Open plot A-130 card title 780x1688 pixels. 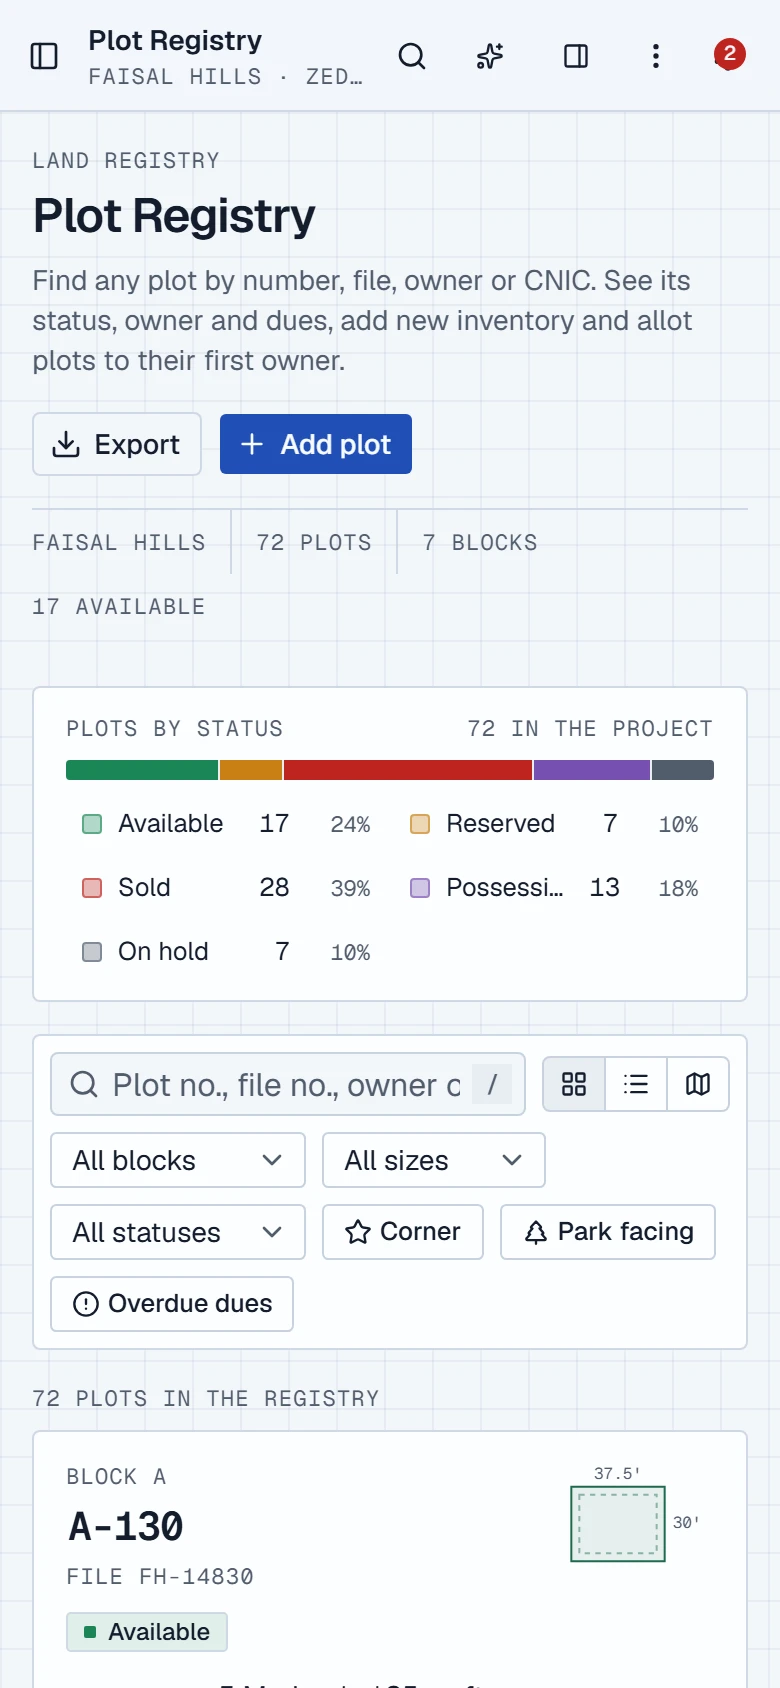tap(126, 1527)
